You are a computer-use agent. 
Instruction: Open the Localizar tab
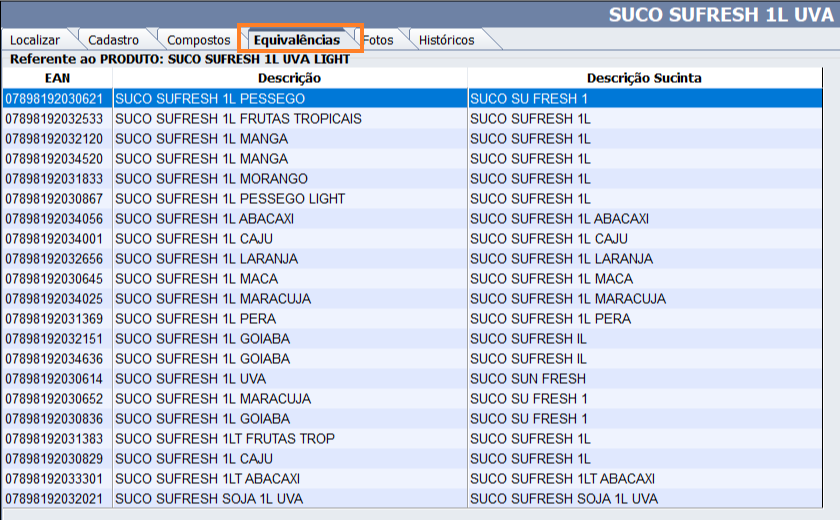click(x=35, y=40)
